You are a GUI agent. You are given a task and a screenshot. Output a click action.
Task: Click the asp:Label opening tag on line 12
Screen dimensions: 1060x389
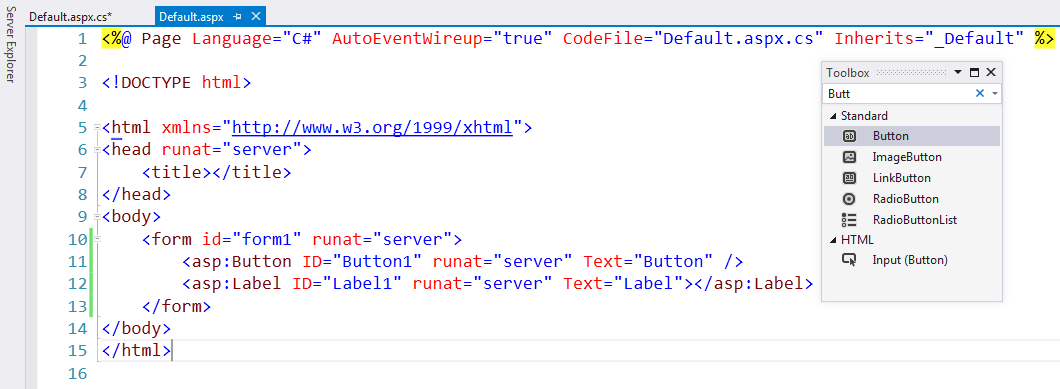[438, 284]
